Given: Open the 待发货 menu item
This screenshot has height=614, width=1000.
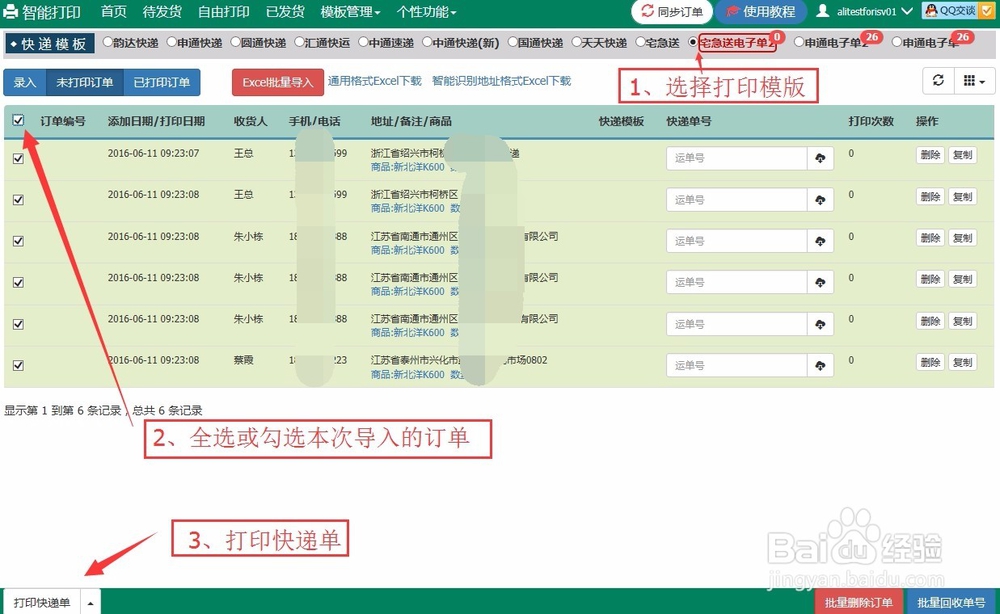Looking at the screenshot, I should 160,12.
